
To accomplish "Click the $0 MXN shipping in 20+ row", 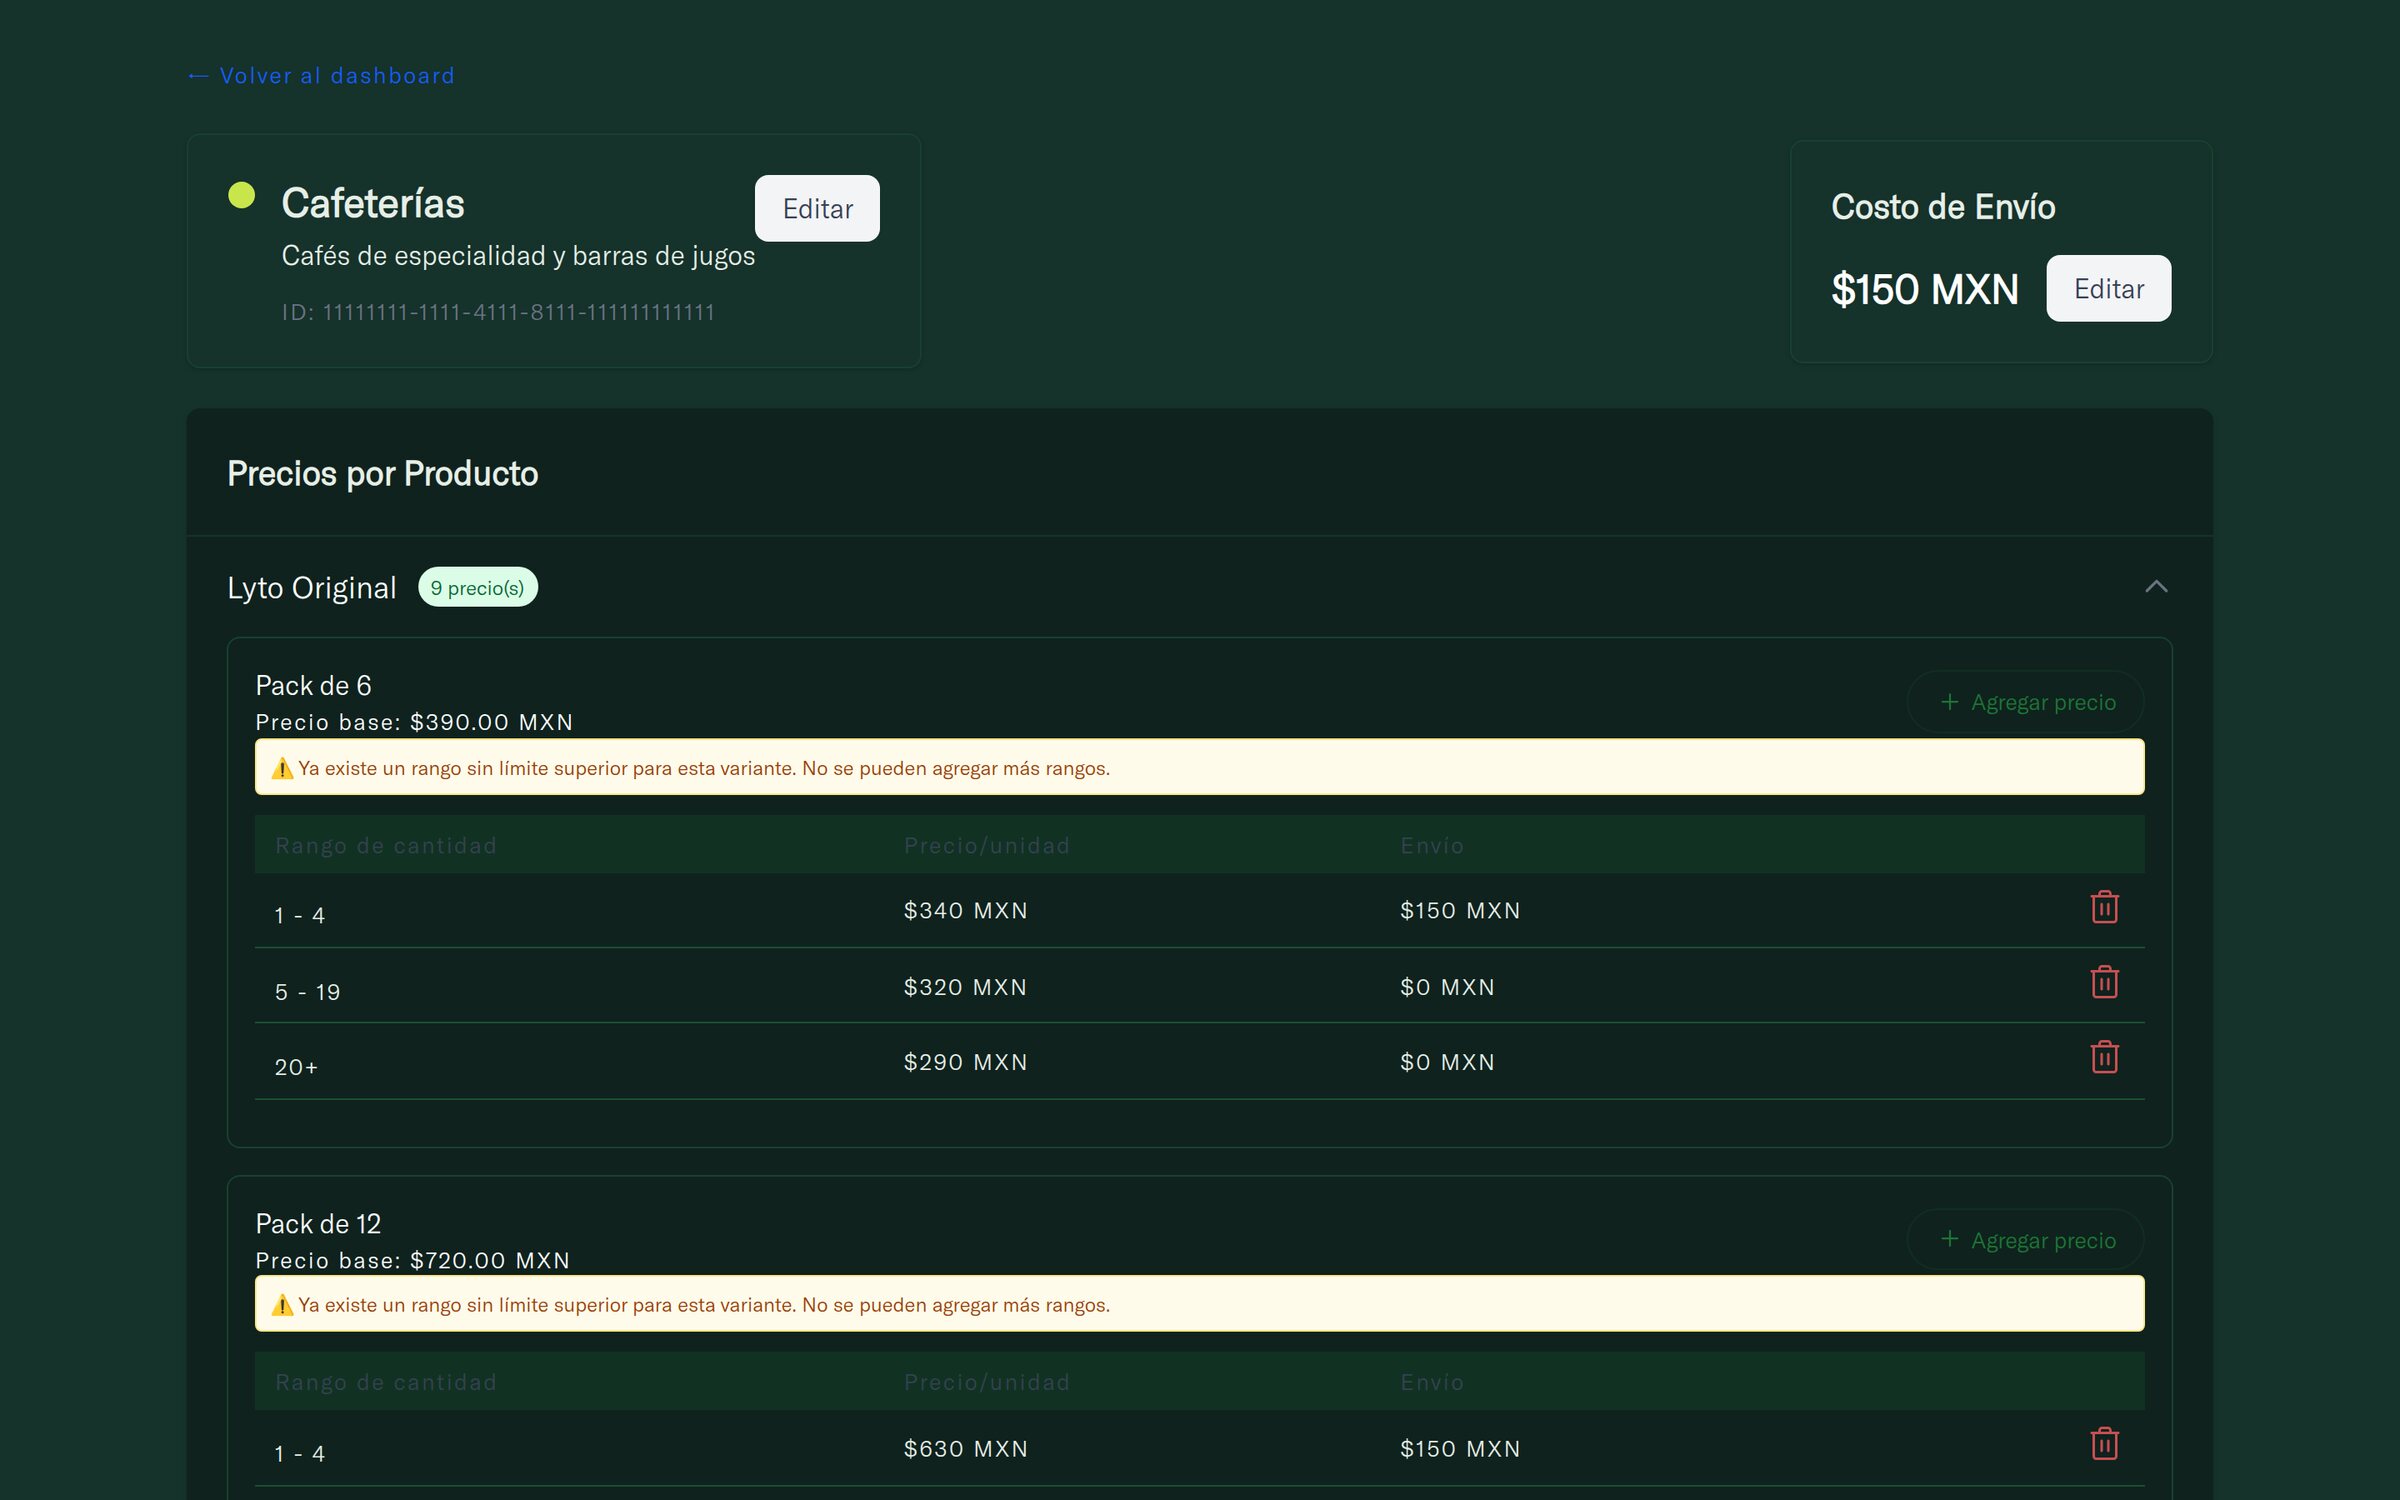I will coord(1447,1062).
